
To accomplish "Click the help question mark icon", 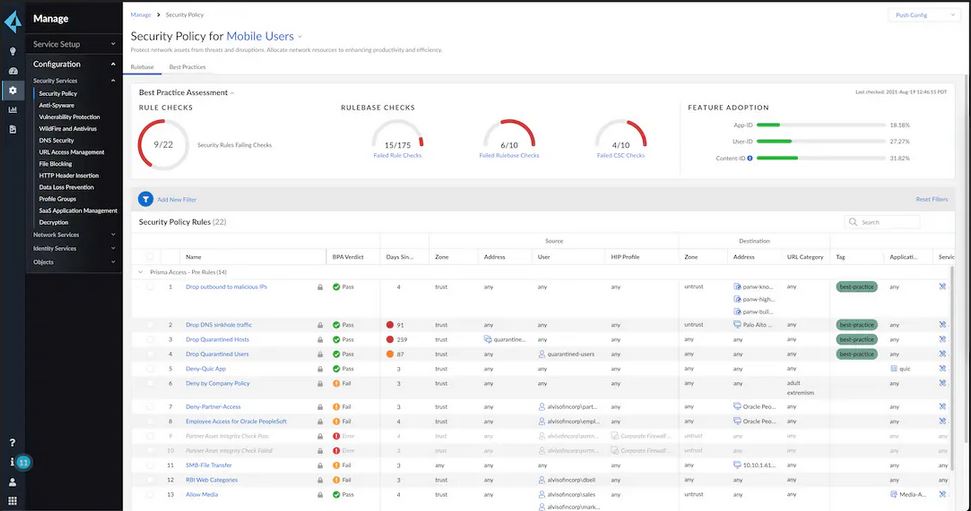I will [x=12, y=442].
